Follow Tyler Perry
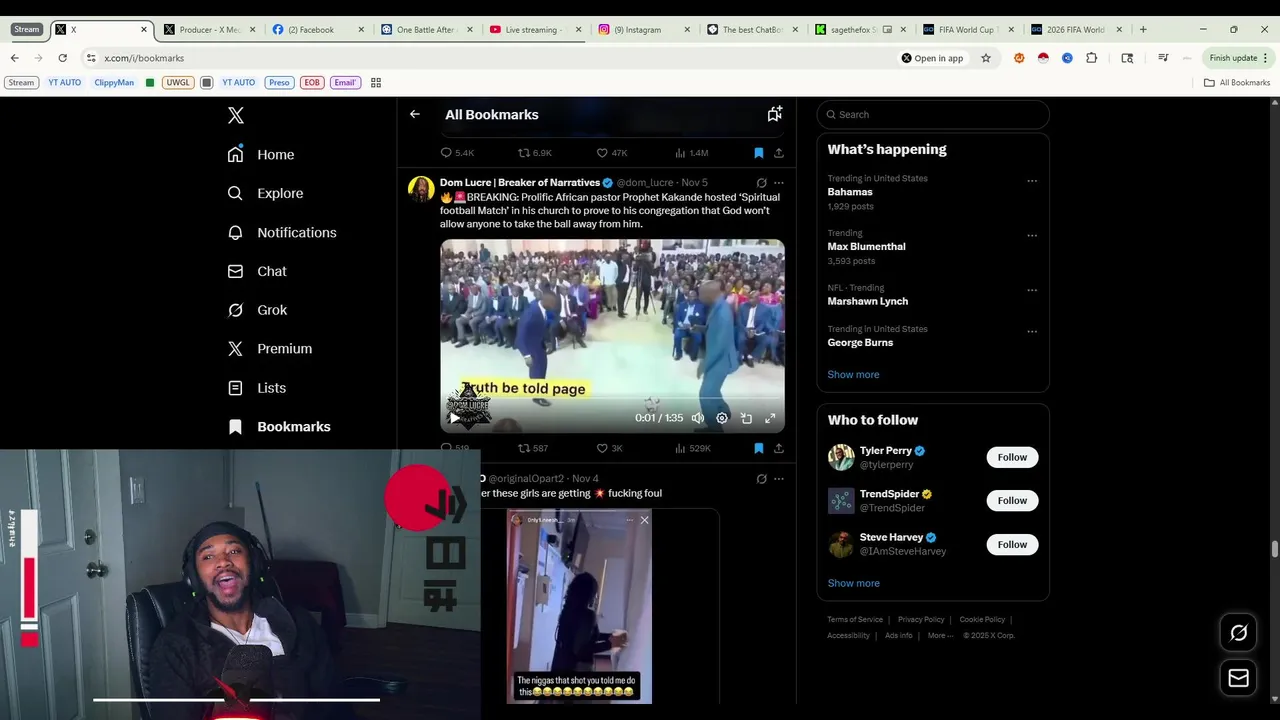The height and width of the screenshot is (720, 1280). [x=1012, y=457]
